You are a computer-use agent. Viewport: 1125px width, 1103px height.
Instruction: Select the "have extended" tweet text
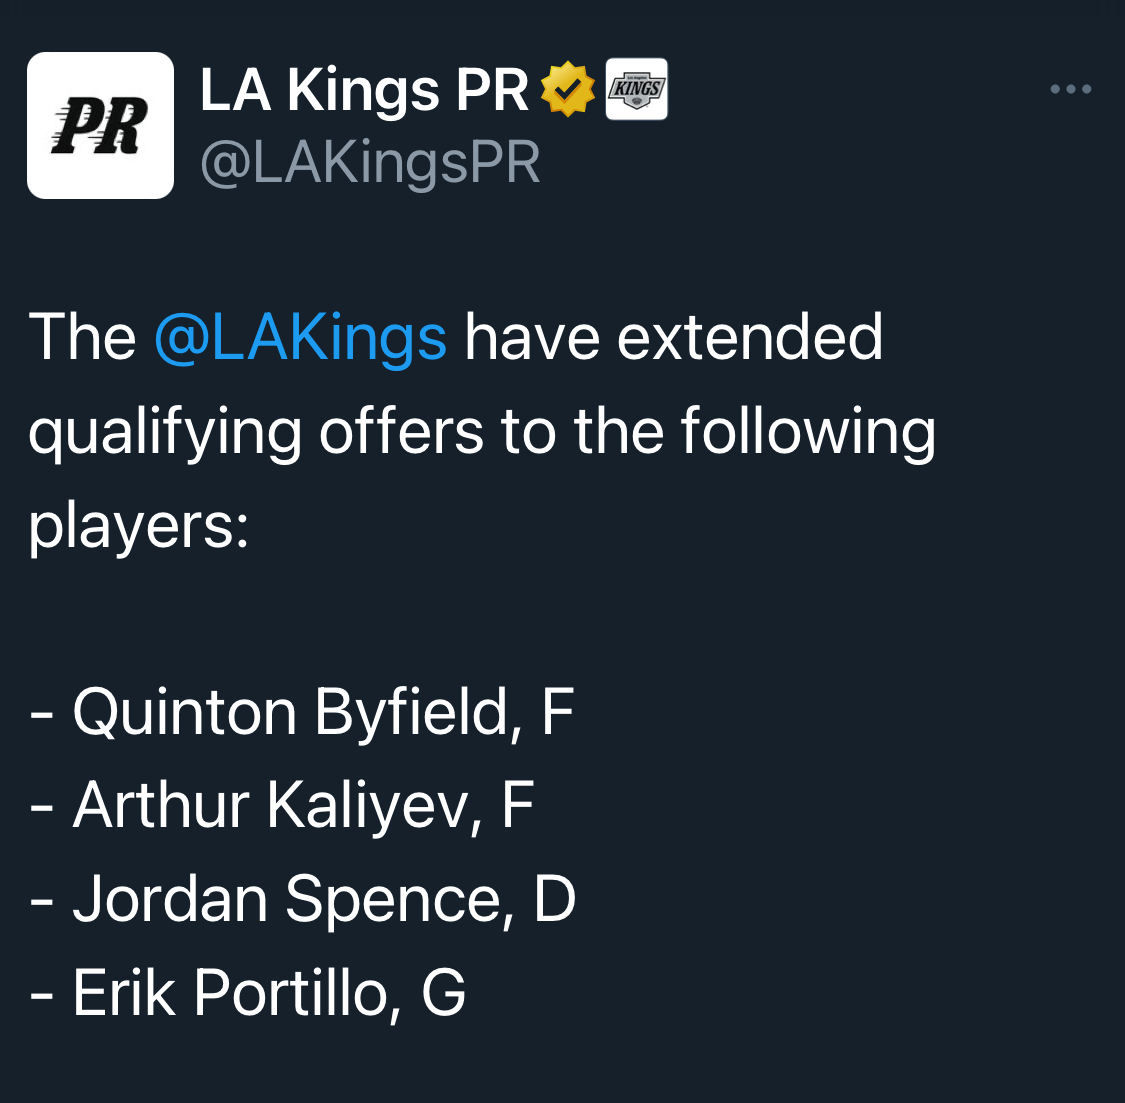(674, 337)
